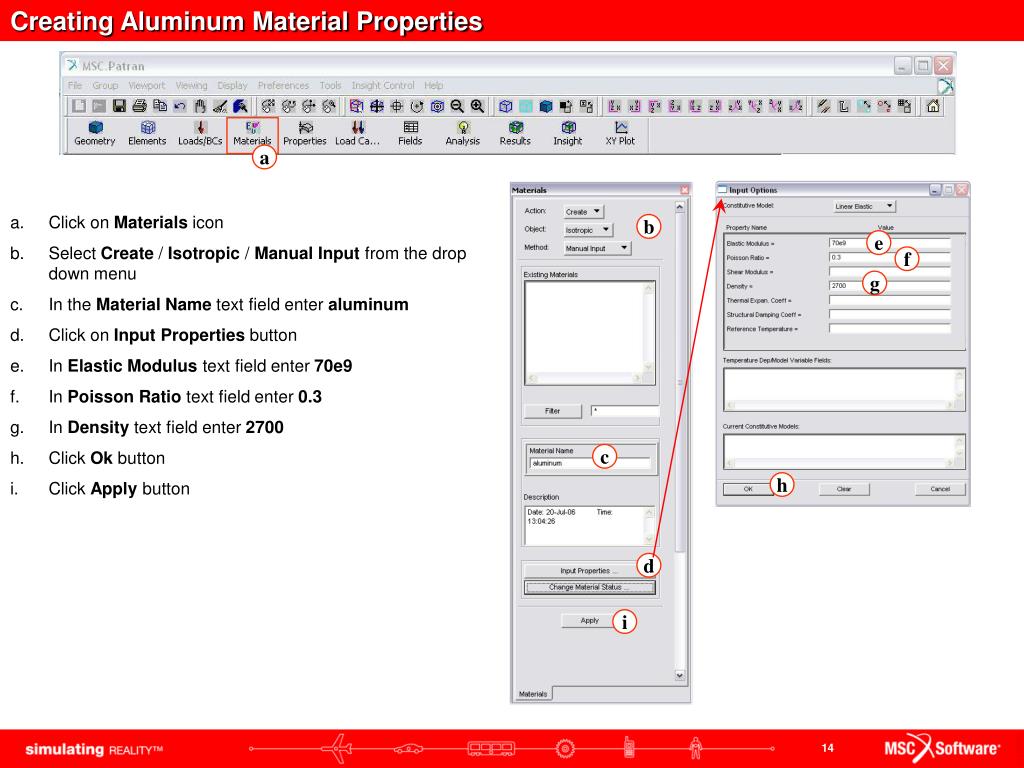Open the Loads/BCs application
1024x768 pixels.
[x=200, y=133]
